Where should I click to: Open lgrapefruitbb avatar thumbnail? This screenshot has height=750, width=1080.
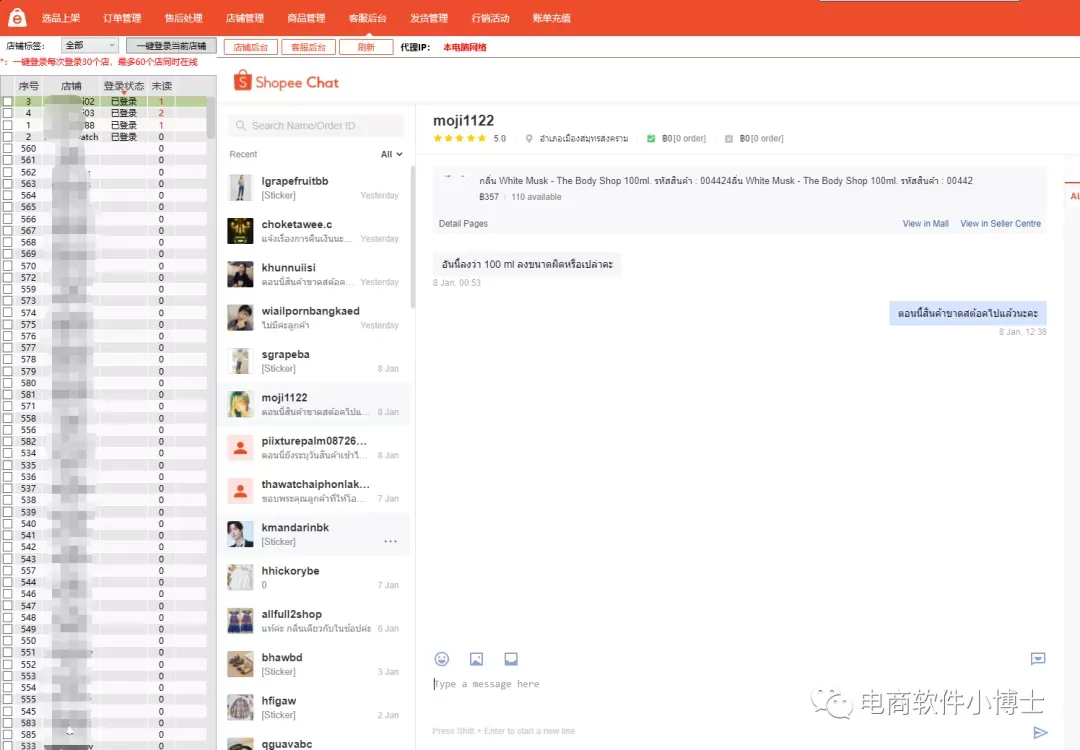(x=240, y=187)
